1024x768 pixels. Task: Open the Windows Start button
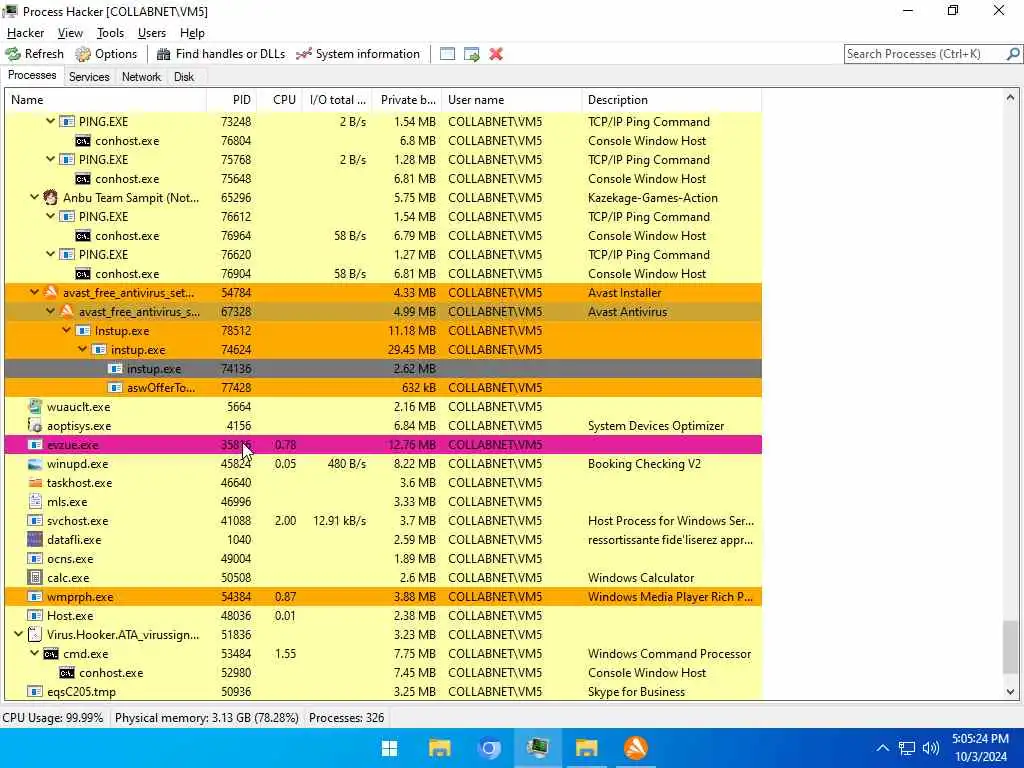390,748
